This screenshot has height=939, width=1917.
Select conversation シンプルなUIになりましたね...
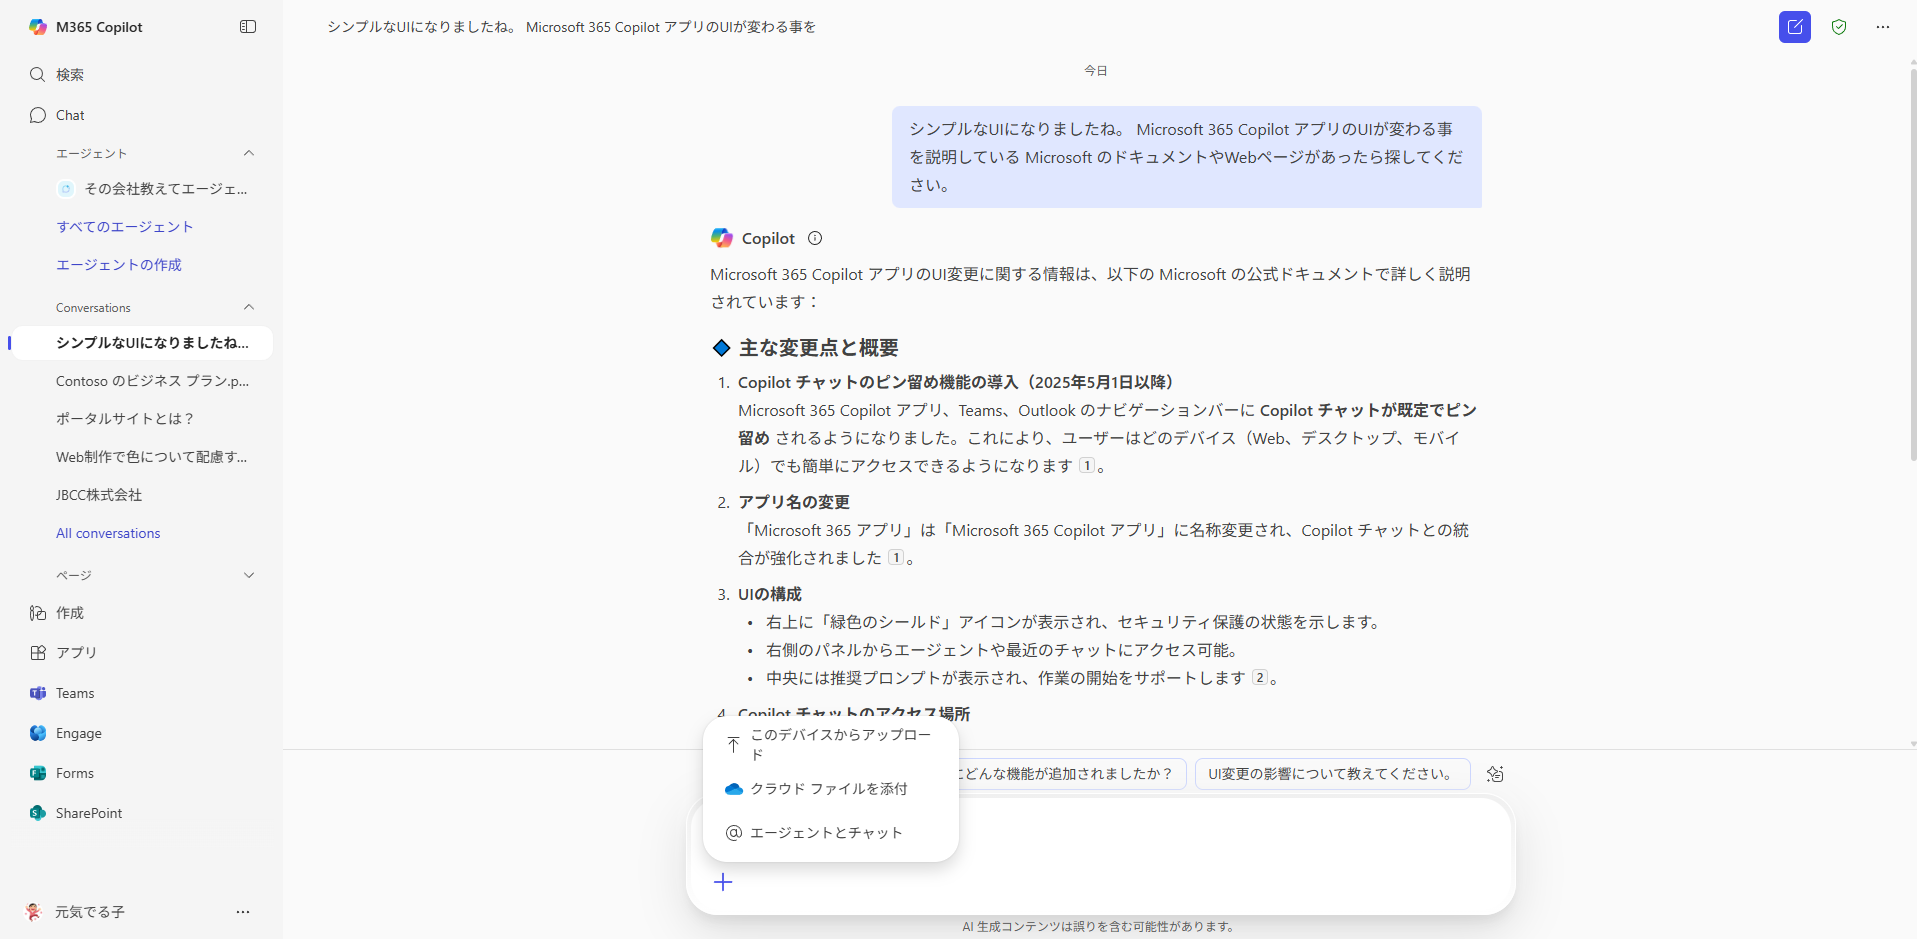pyautogui.click(x=141, y=343)
